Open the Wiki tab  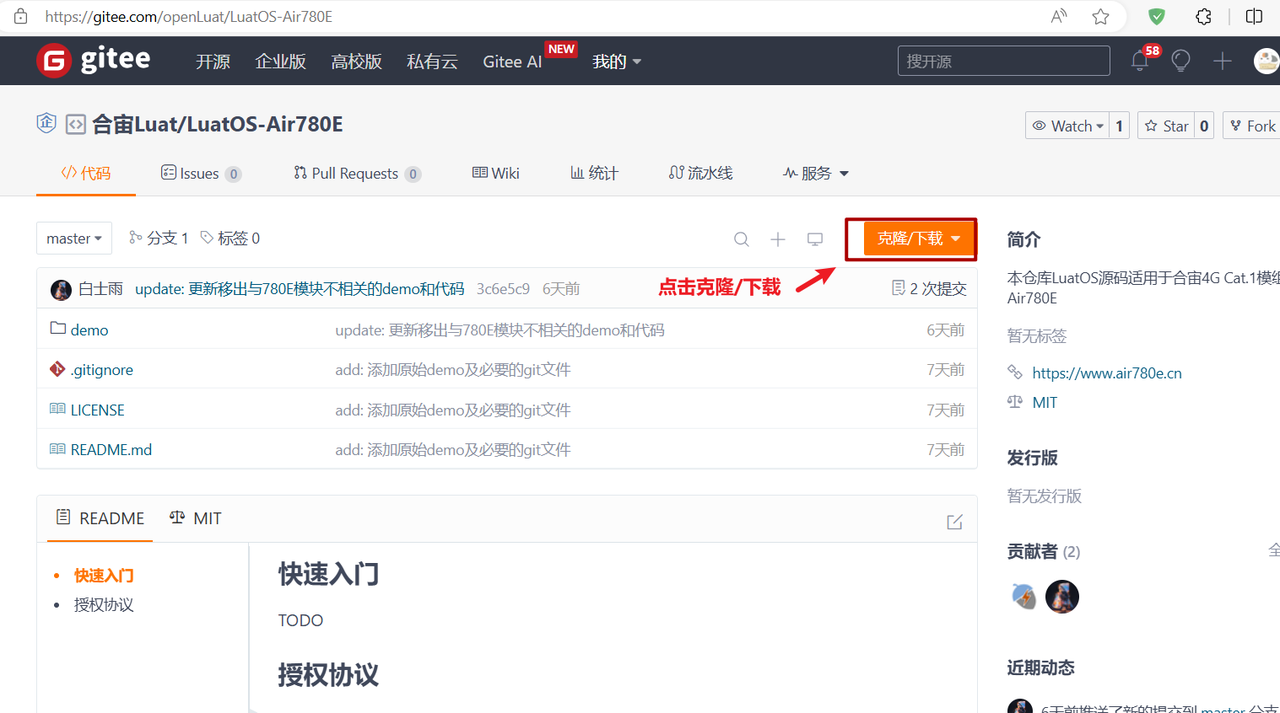pos(496,173)
